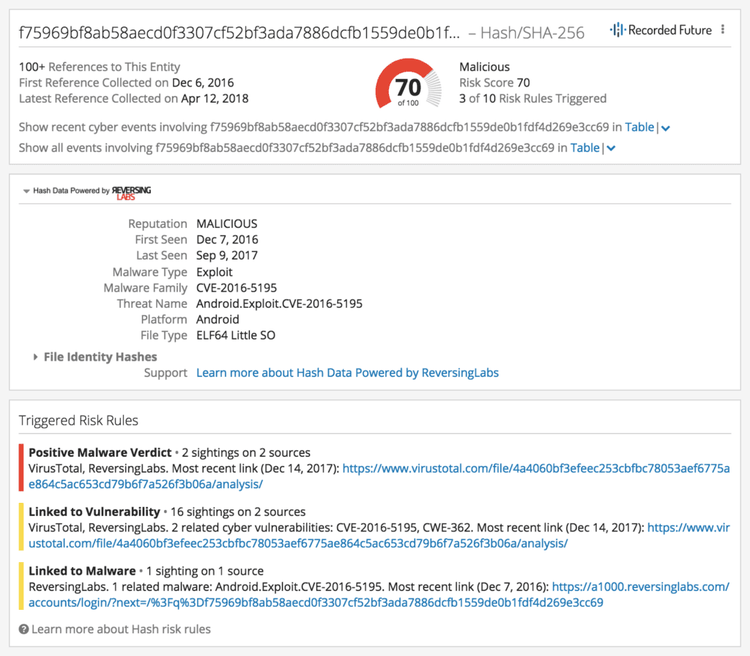Click the 3 of 10 Risk Rules Triggered text

click(532, 99)
